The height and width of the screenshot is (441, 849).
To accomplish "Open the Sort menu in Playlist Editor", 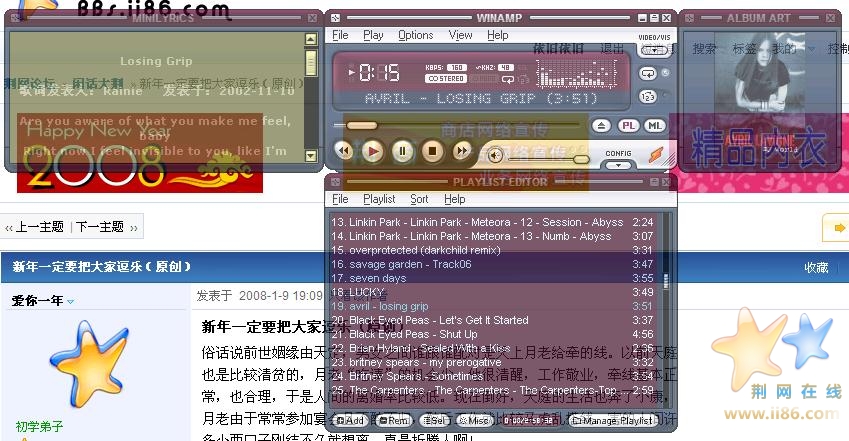I will click(x=419, y=199).
